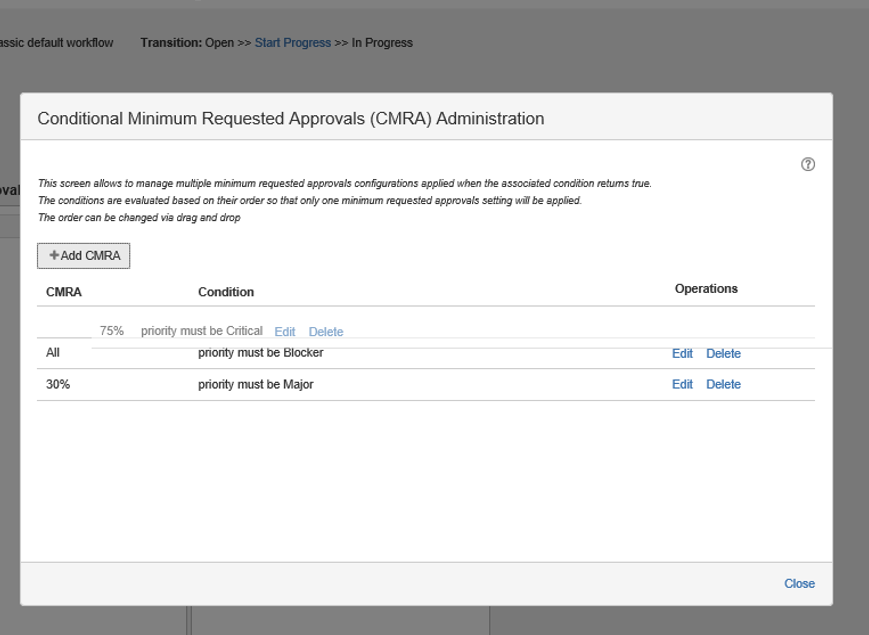The height and width of the screenshot is (635, 869).
Task: Click the priority must be Critical condition text
Action: pyautogui.click(x=201, y=332)
